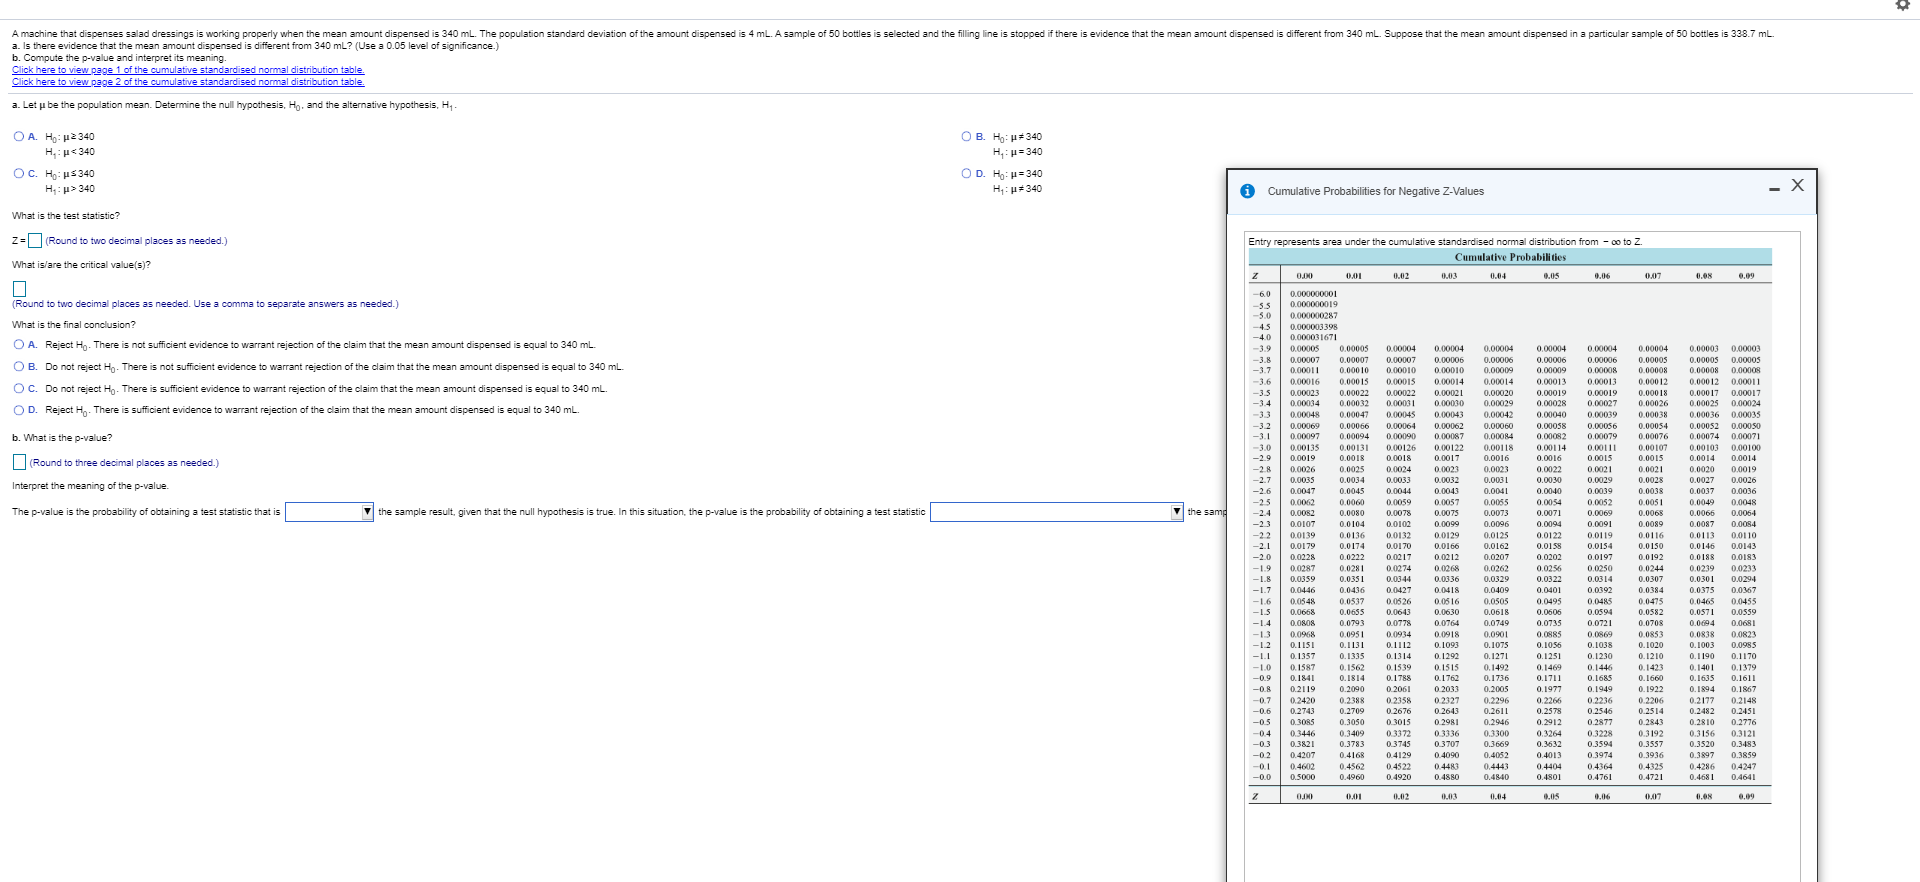Click table value 0.000000001
Image resolution: width=1920 pixels, height=882 pixels.
click(x=1313, y=294)
